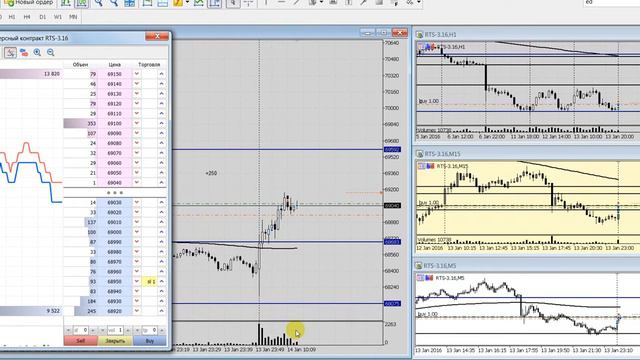The height and width of the screenshot is (360, 640).
Task: Decrease the sl value with minus stepper
Action: [68, 330]
